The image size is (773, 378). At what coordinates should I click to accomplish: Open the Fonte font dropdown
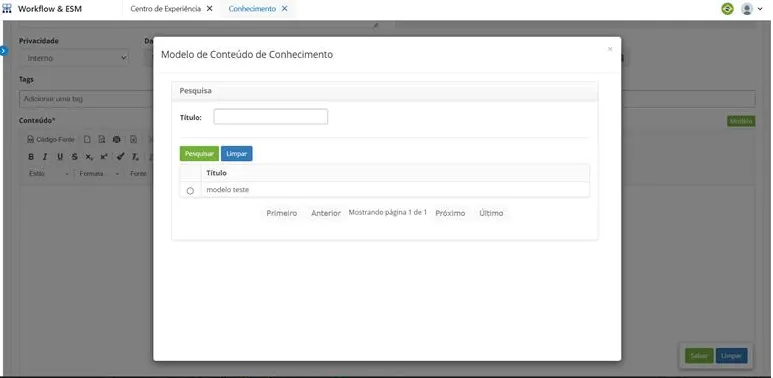tap(140, 173)
